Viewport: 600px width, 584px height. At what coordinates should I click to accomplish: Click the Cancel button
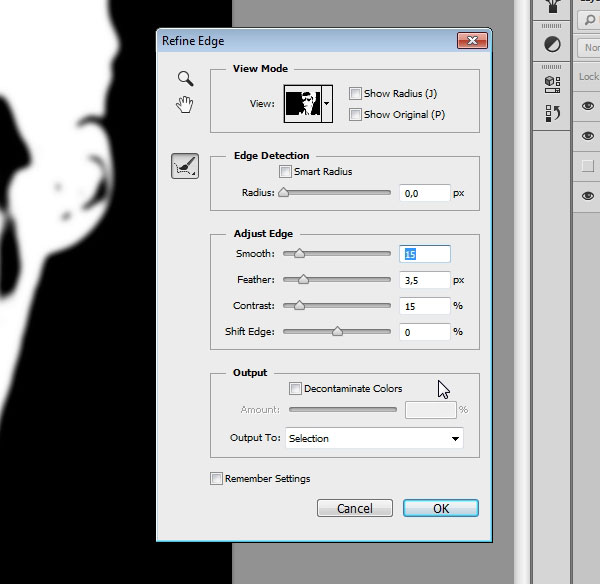click(354, 508)
